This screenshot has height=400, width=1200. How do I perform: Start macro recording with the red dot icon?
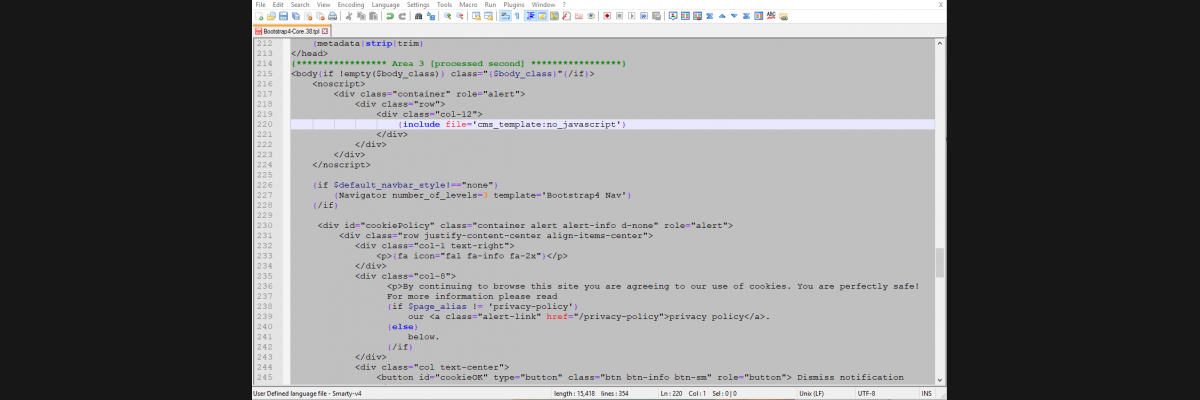tap(607, 16)
